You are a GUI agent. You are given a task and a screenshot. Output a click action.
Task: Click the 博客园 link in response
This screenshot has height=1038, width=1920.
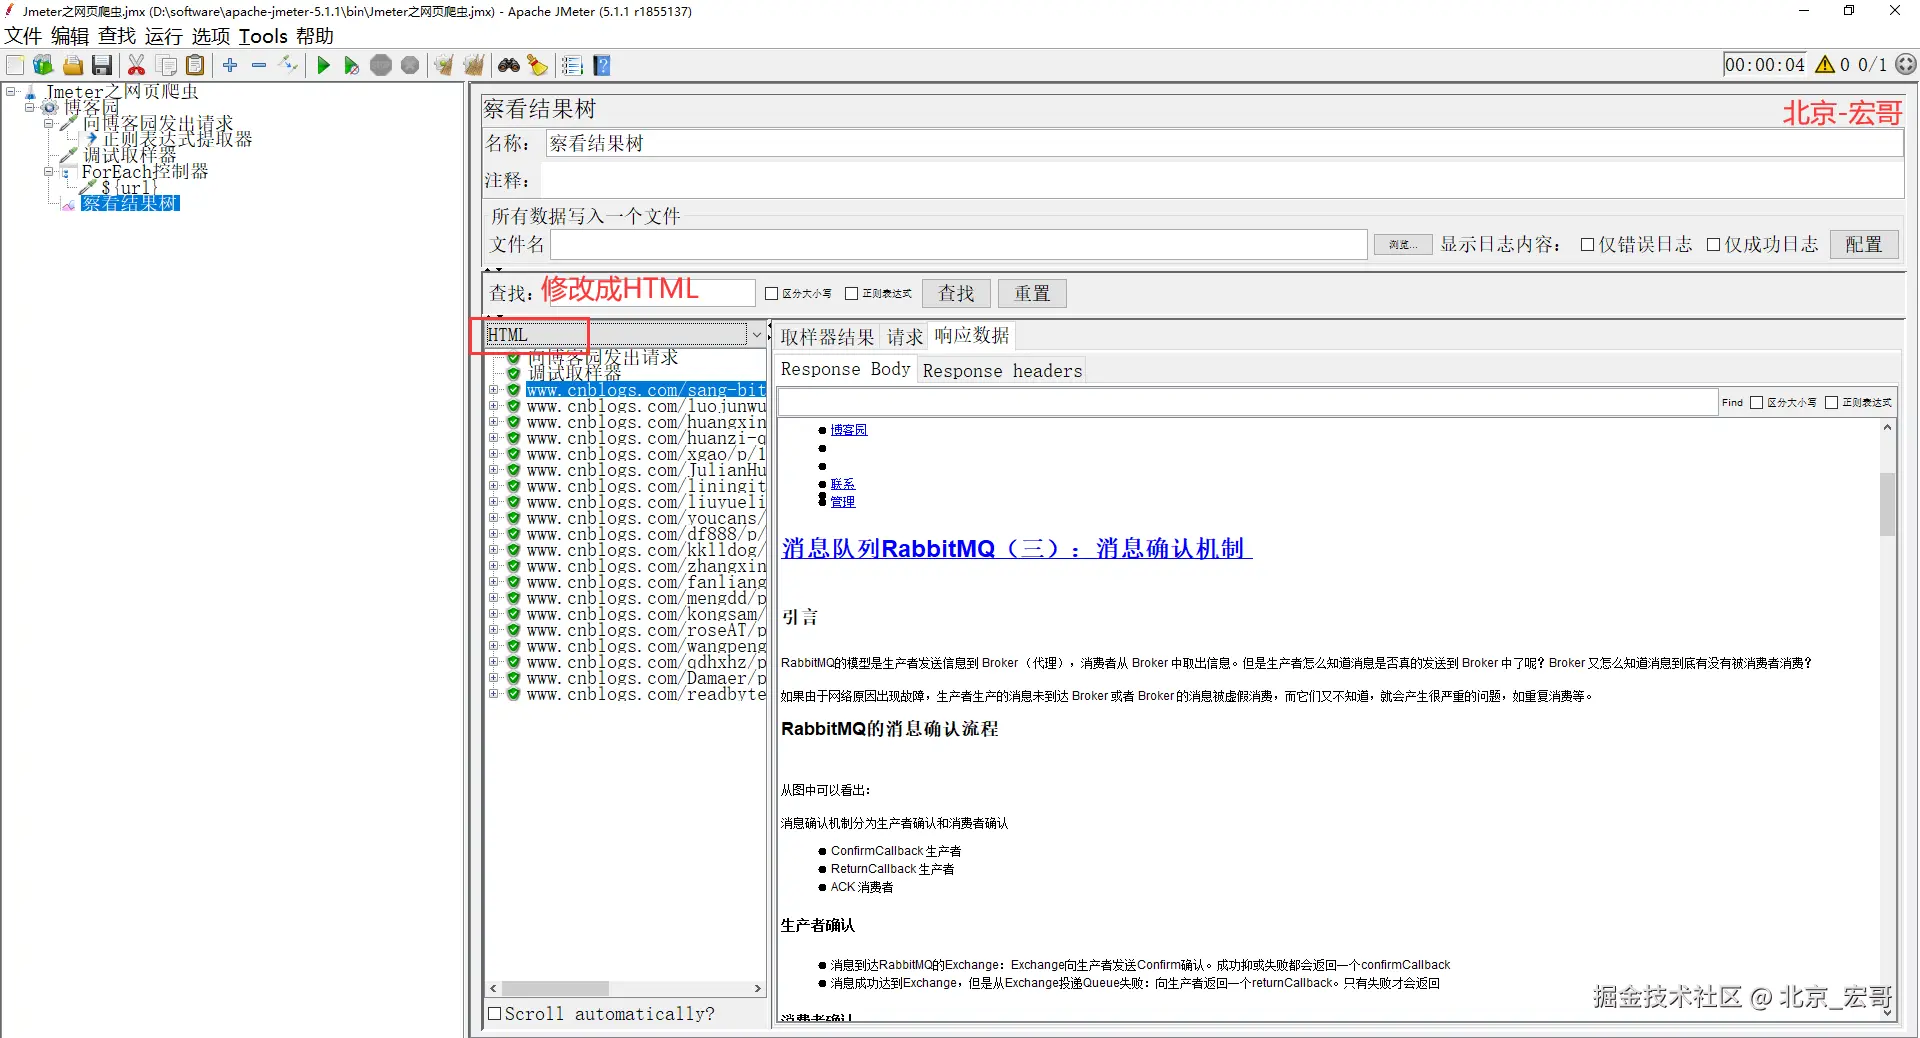coord(849,430)
